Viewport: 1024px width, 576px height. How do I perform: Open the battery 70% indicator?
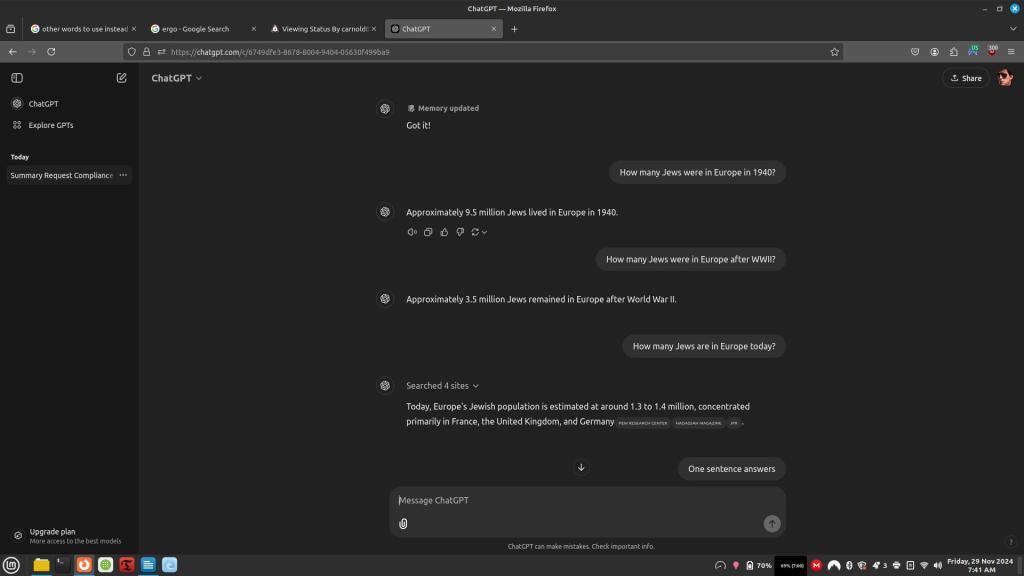(759, 566)
